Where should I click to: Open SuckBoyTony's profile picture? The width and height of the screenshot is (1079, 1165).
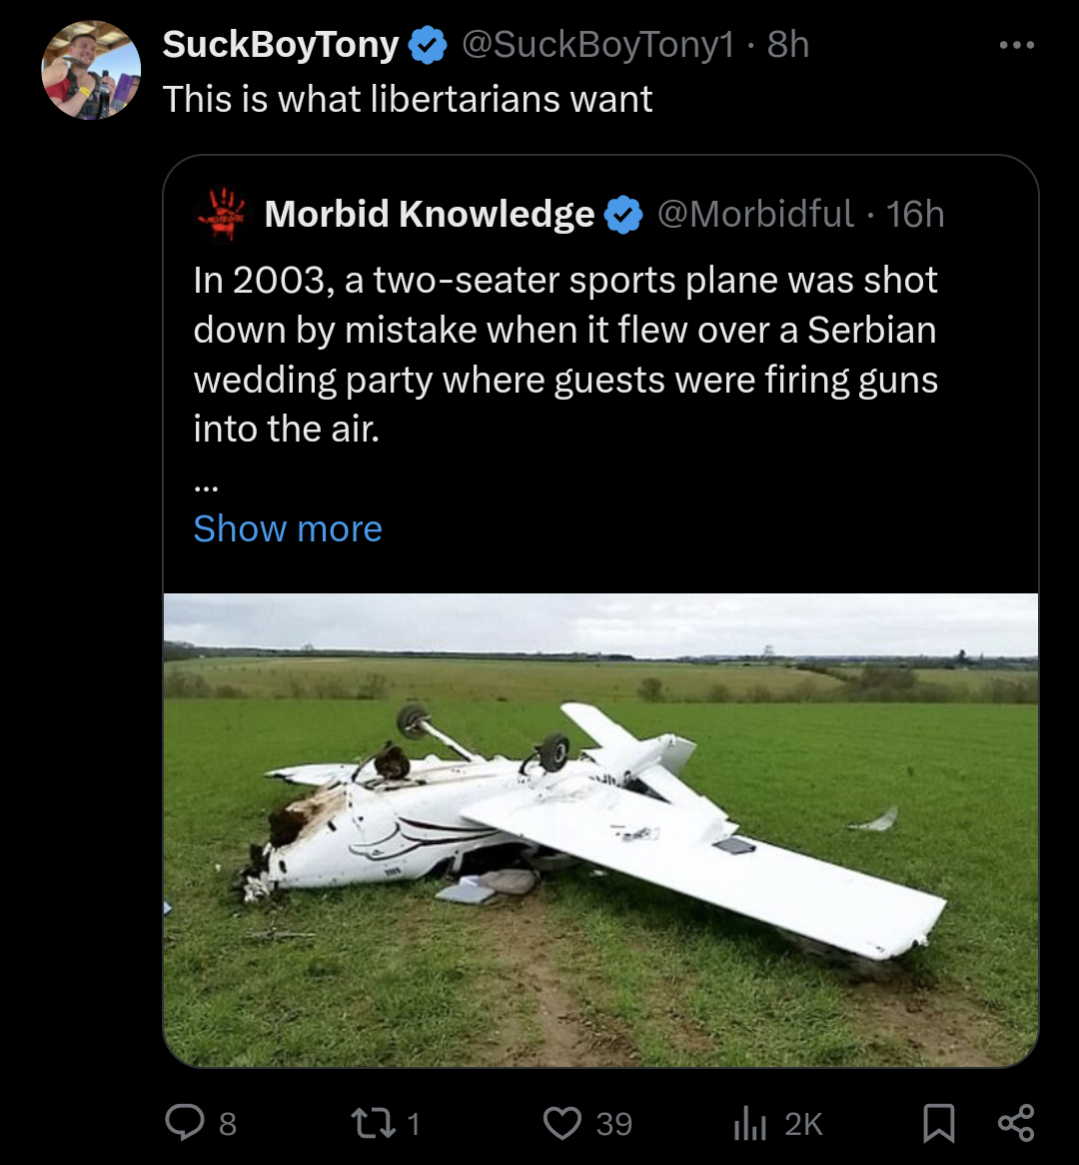tap(91, 71)
